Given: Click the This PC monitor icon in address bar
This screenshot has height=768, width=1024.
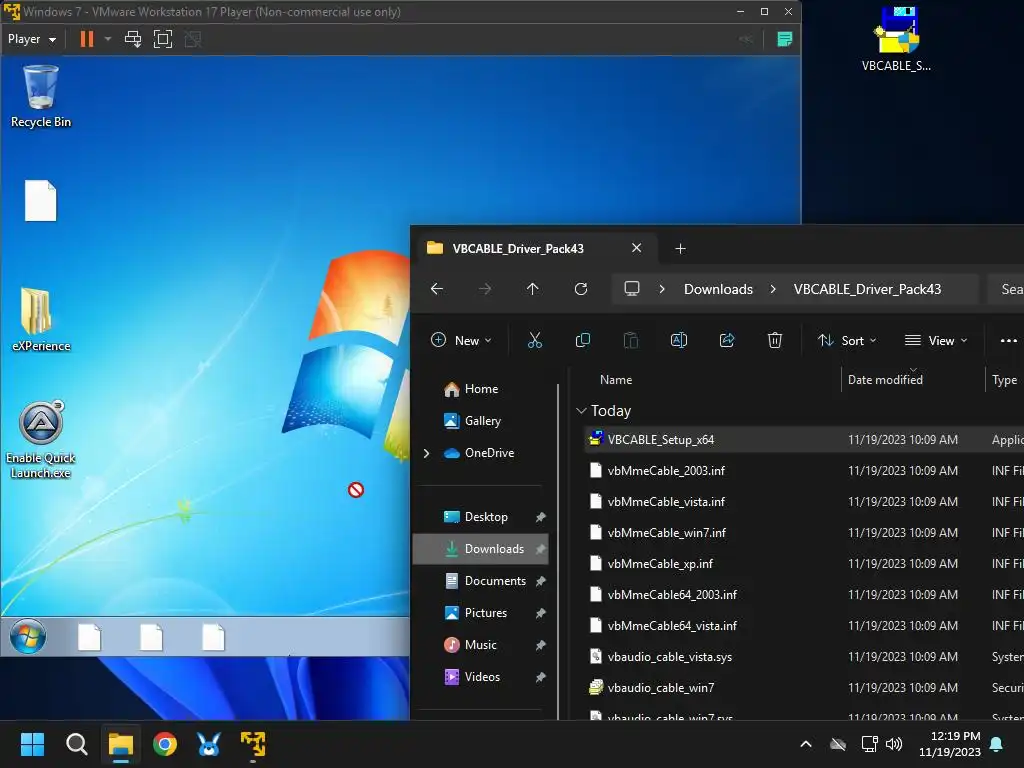Looking at the screenshot, I should pos(632,289).
